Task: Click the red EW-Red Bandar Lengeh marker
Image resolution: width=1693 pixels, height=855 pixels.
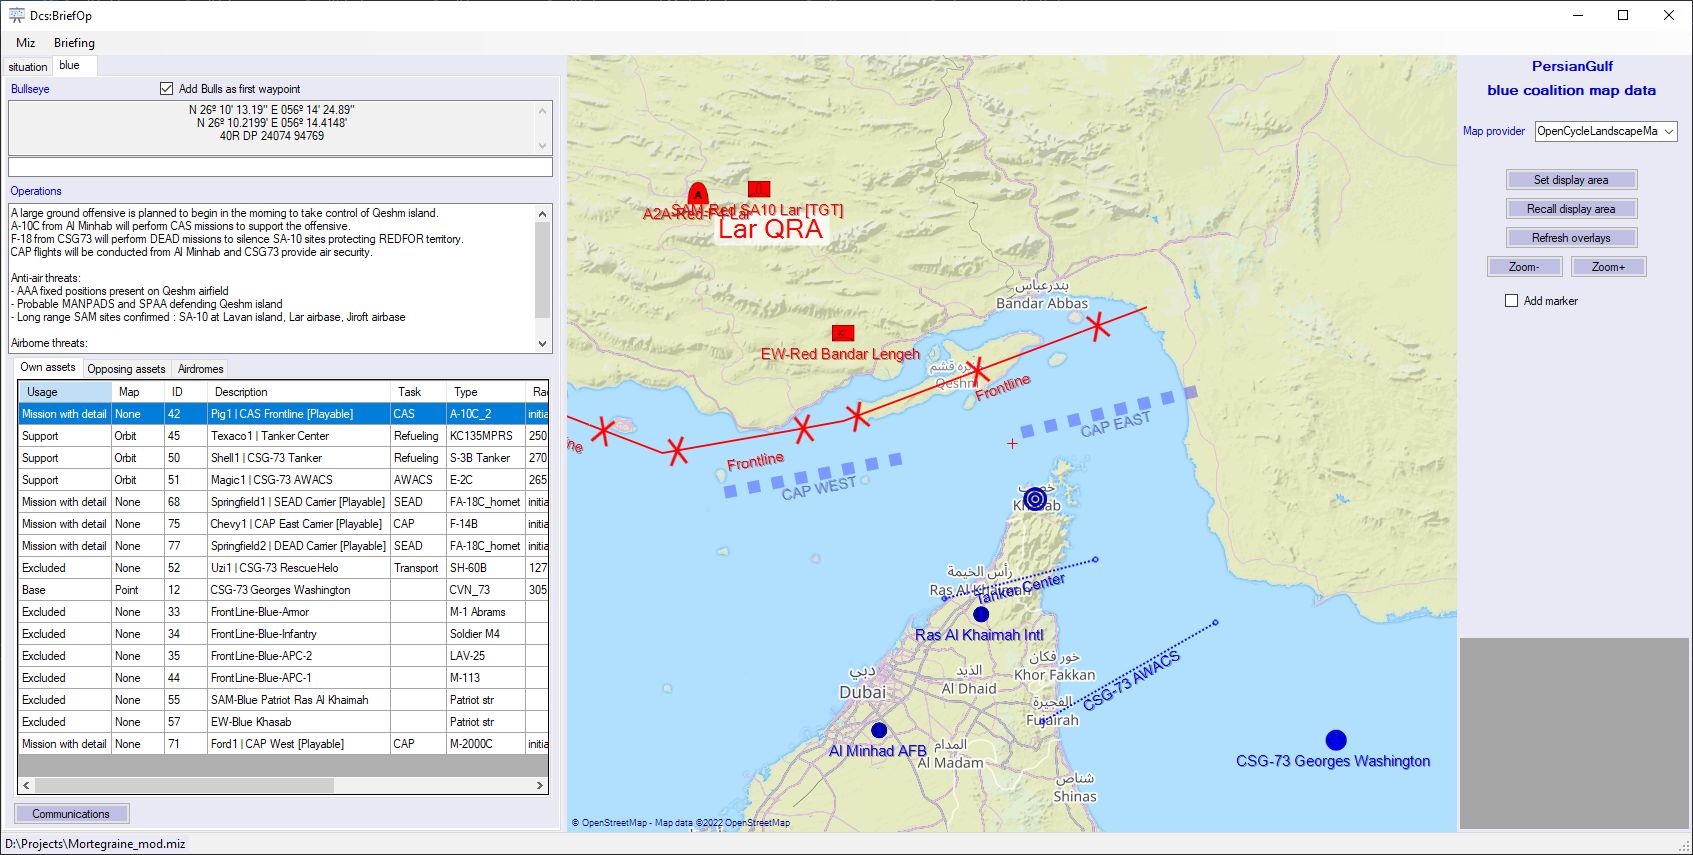Action: [843, 333]
